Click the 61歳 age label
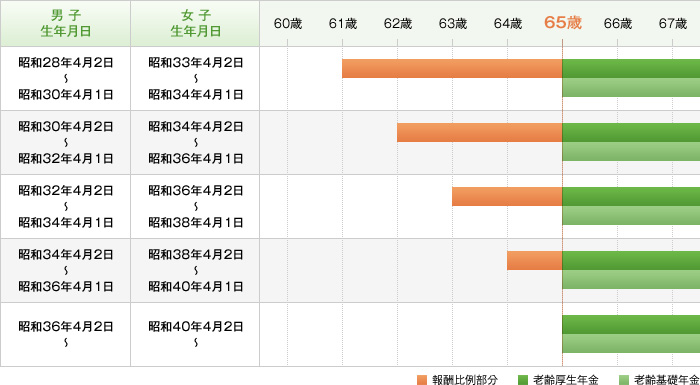 343,24
